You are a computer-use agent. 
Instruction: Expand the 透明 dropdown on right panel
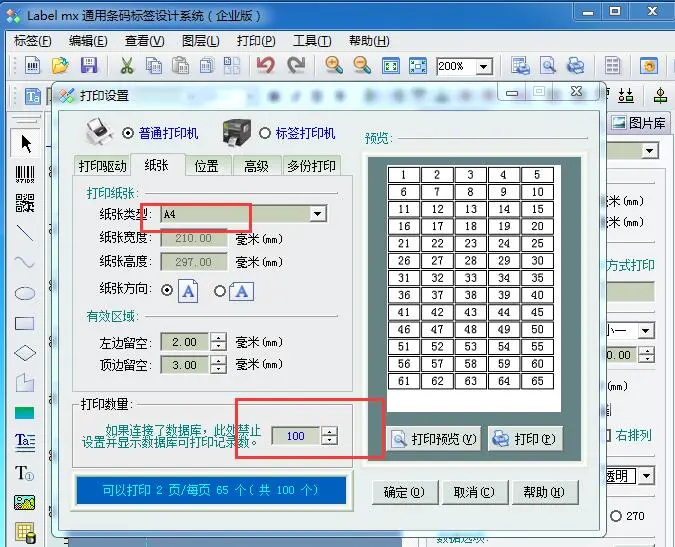click(647, 476)
